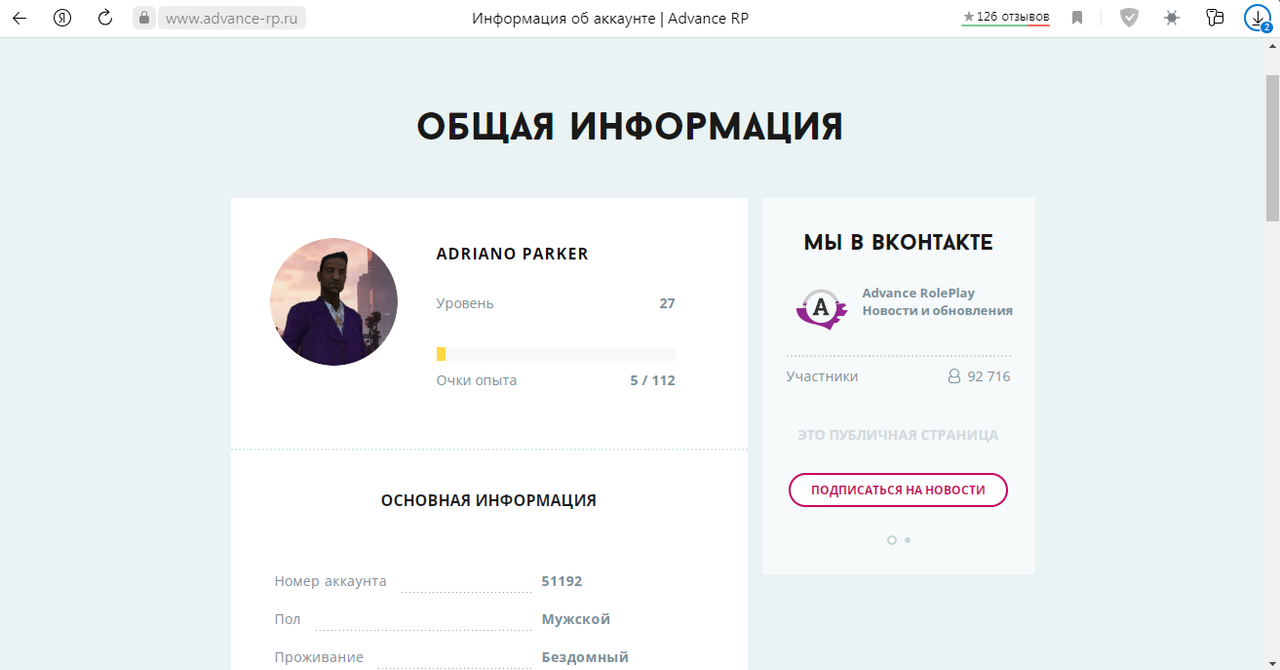Click the Новости и обновления text
Image resolution: width=1280 pixels, height=670 pixels.
(937, 311)
